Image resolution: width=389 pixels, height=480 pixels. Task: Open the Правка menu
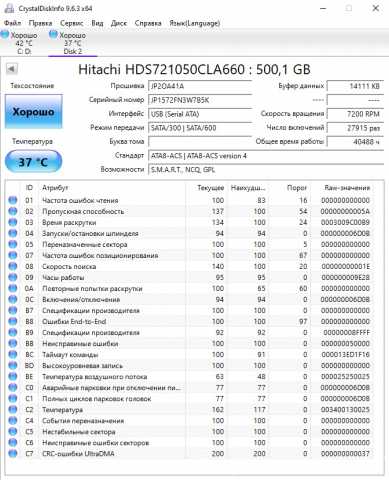pyautogui.click(x=40, y=23)
